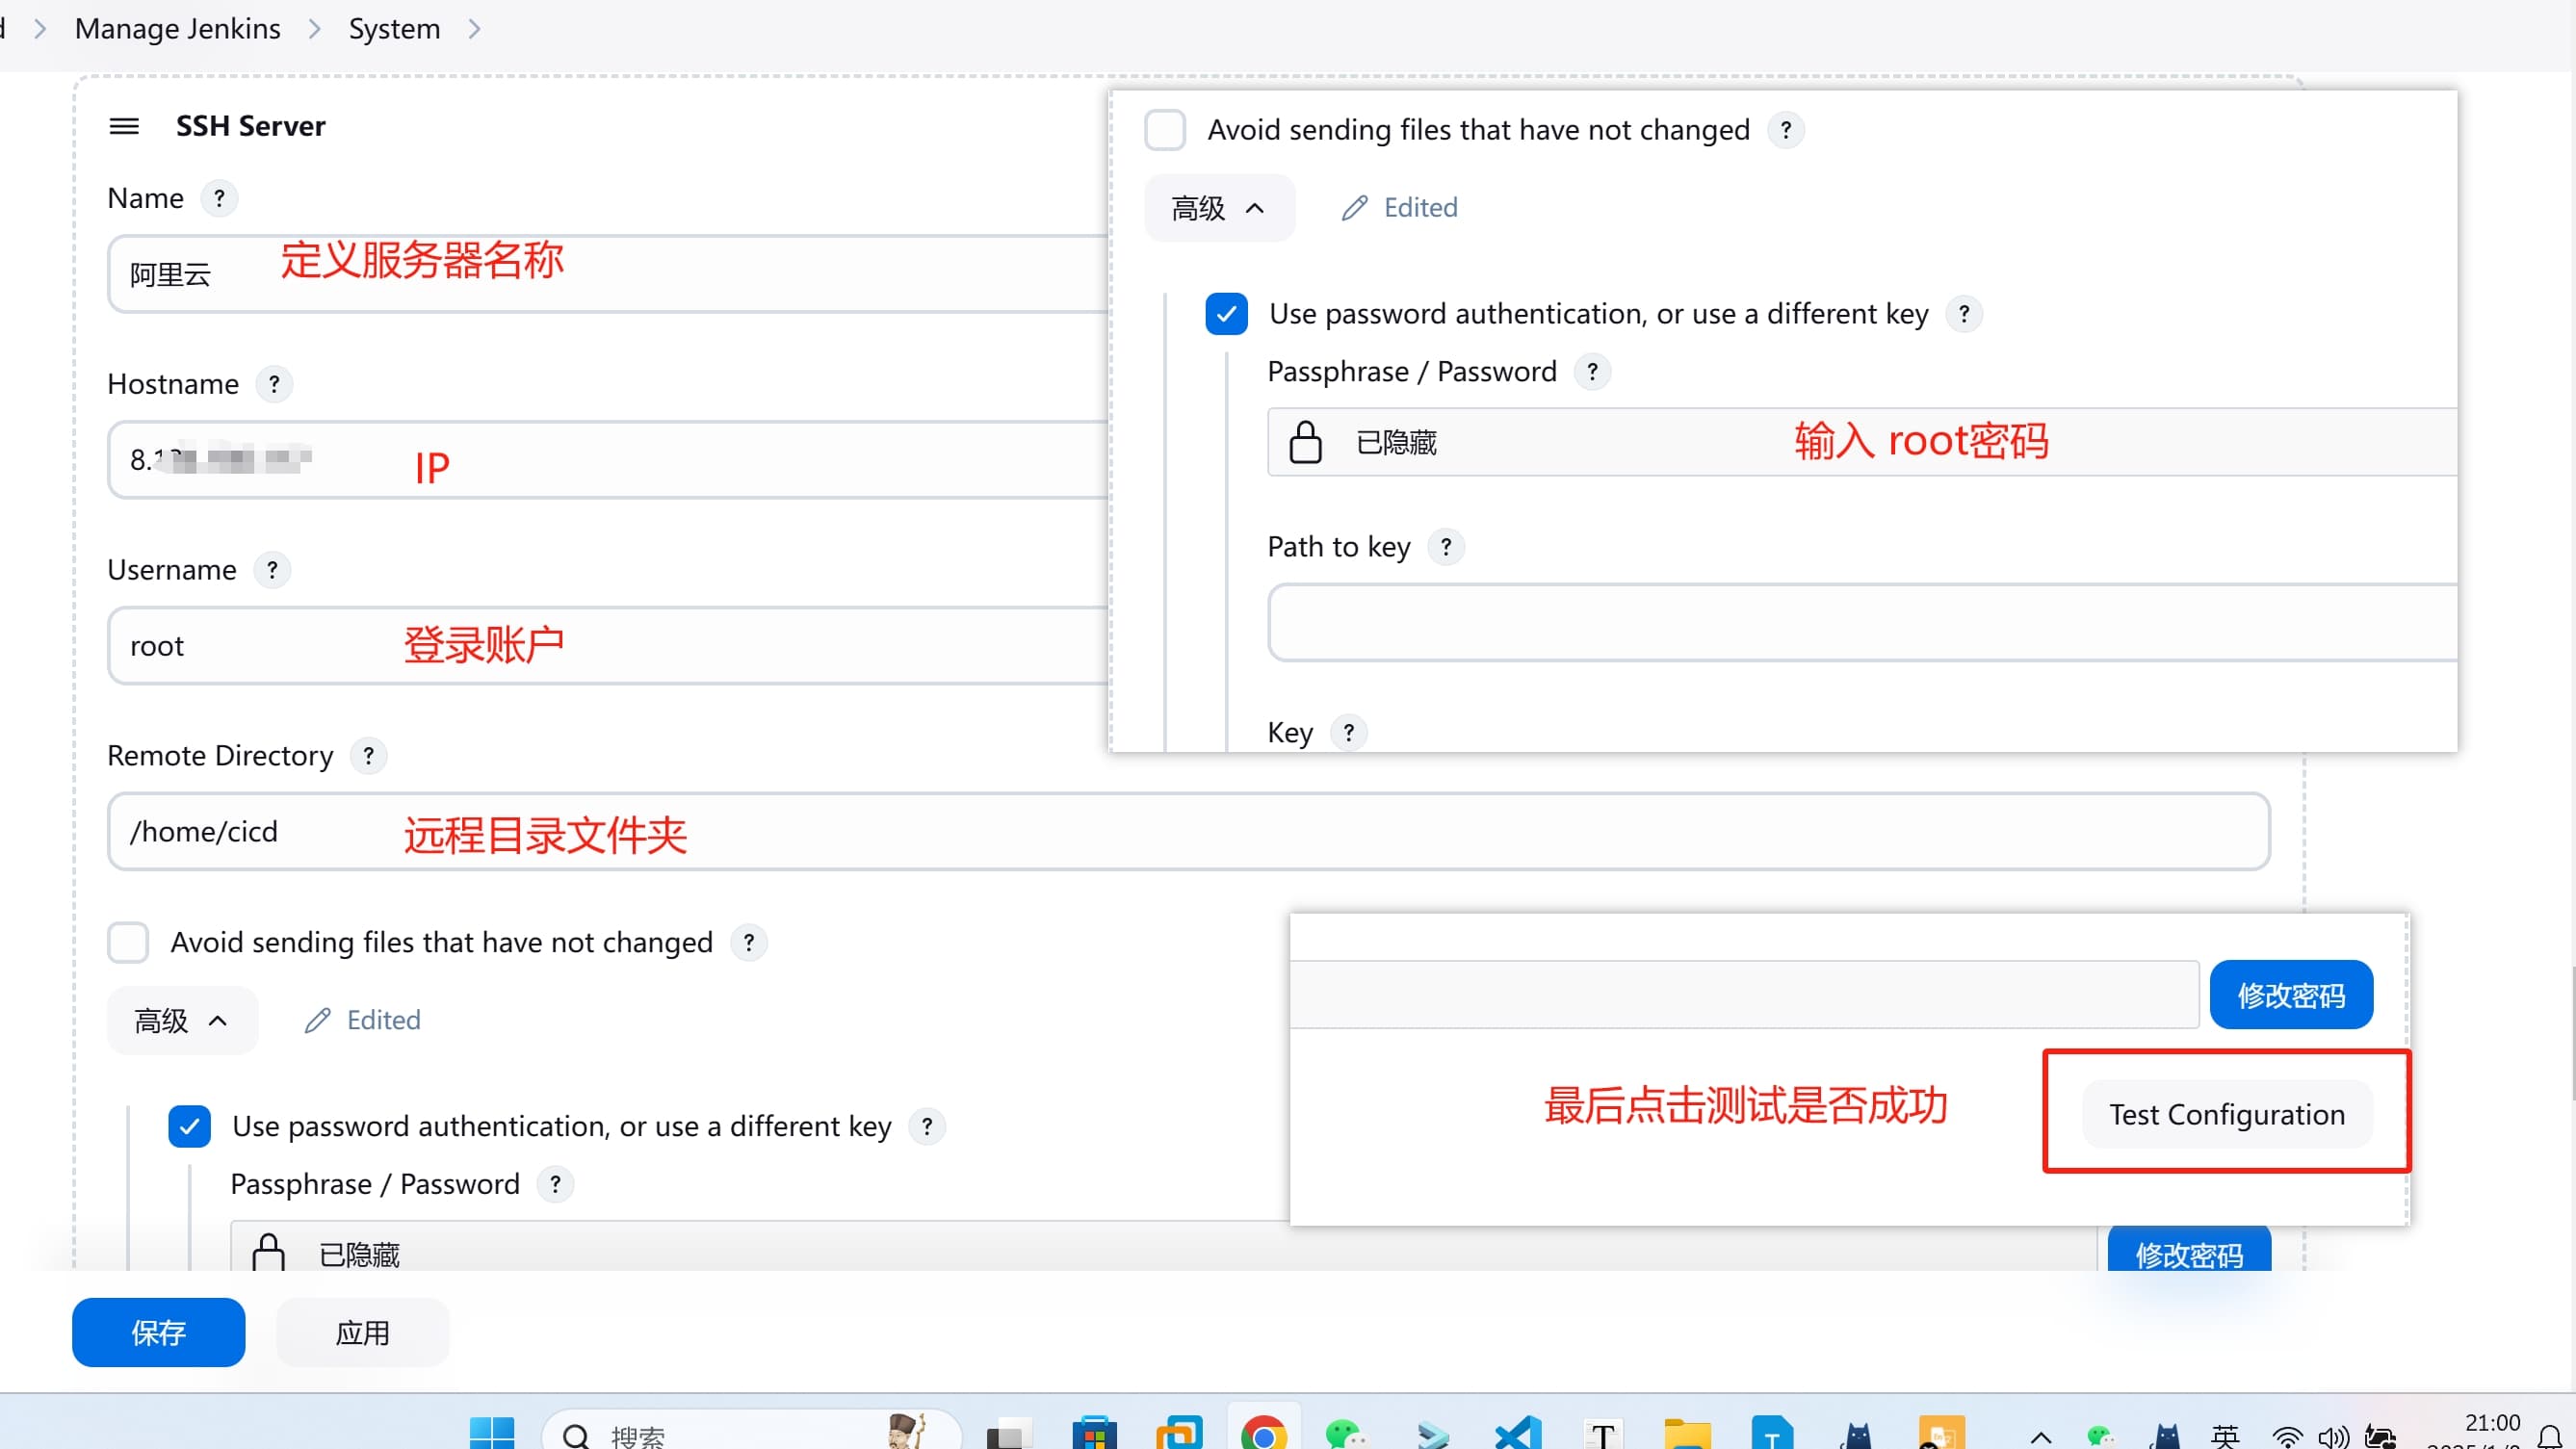The height and width of the screenshot is (1449, 2576).
Task: Open help for the Name field
Action: (219, 198)
